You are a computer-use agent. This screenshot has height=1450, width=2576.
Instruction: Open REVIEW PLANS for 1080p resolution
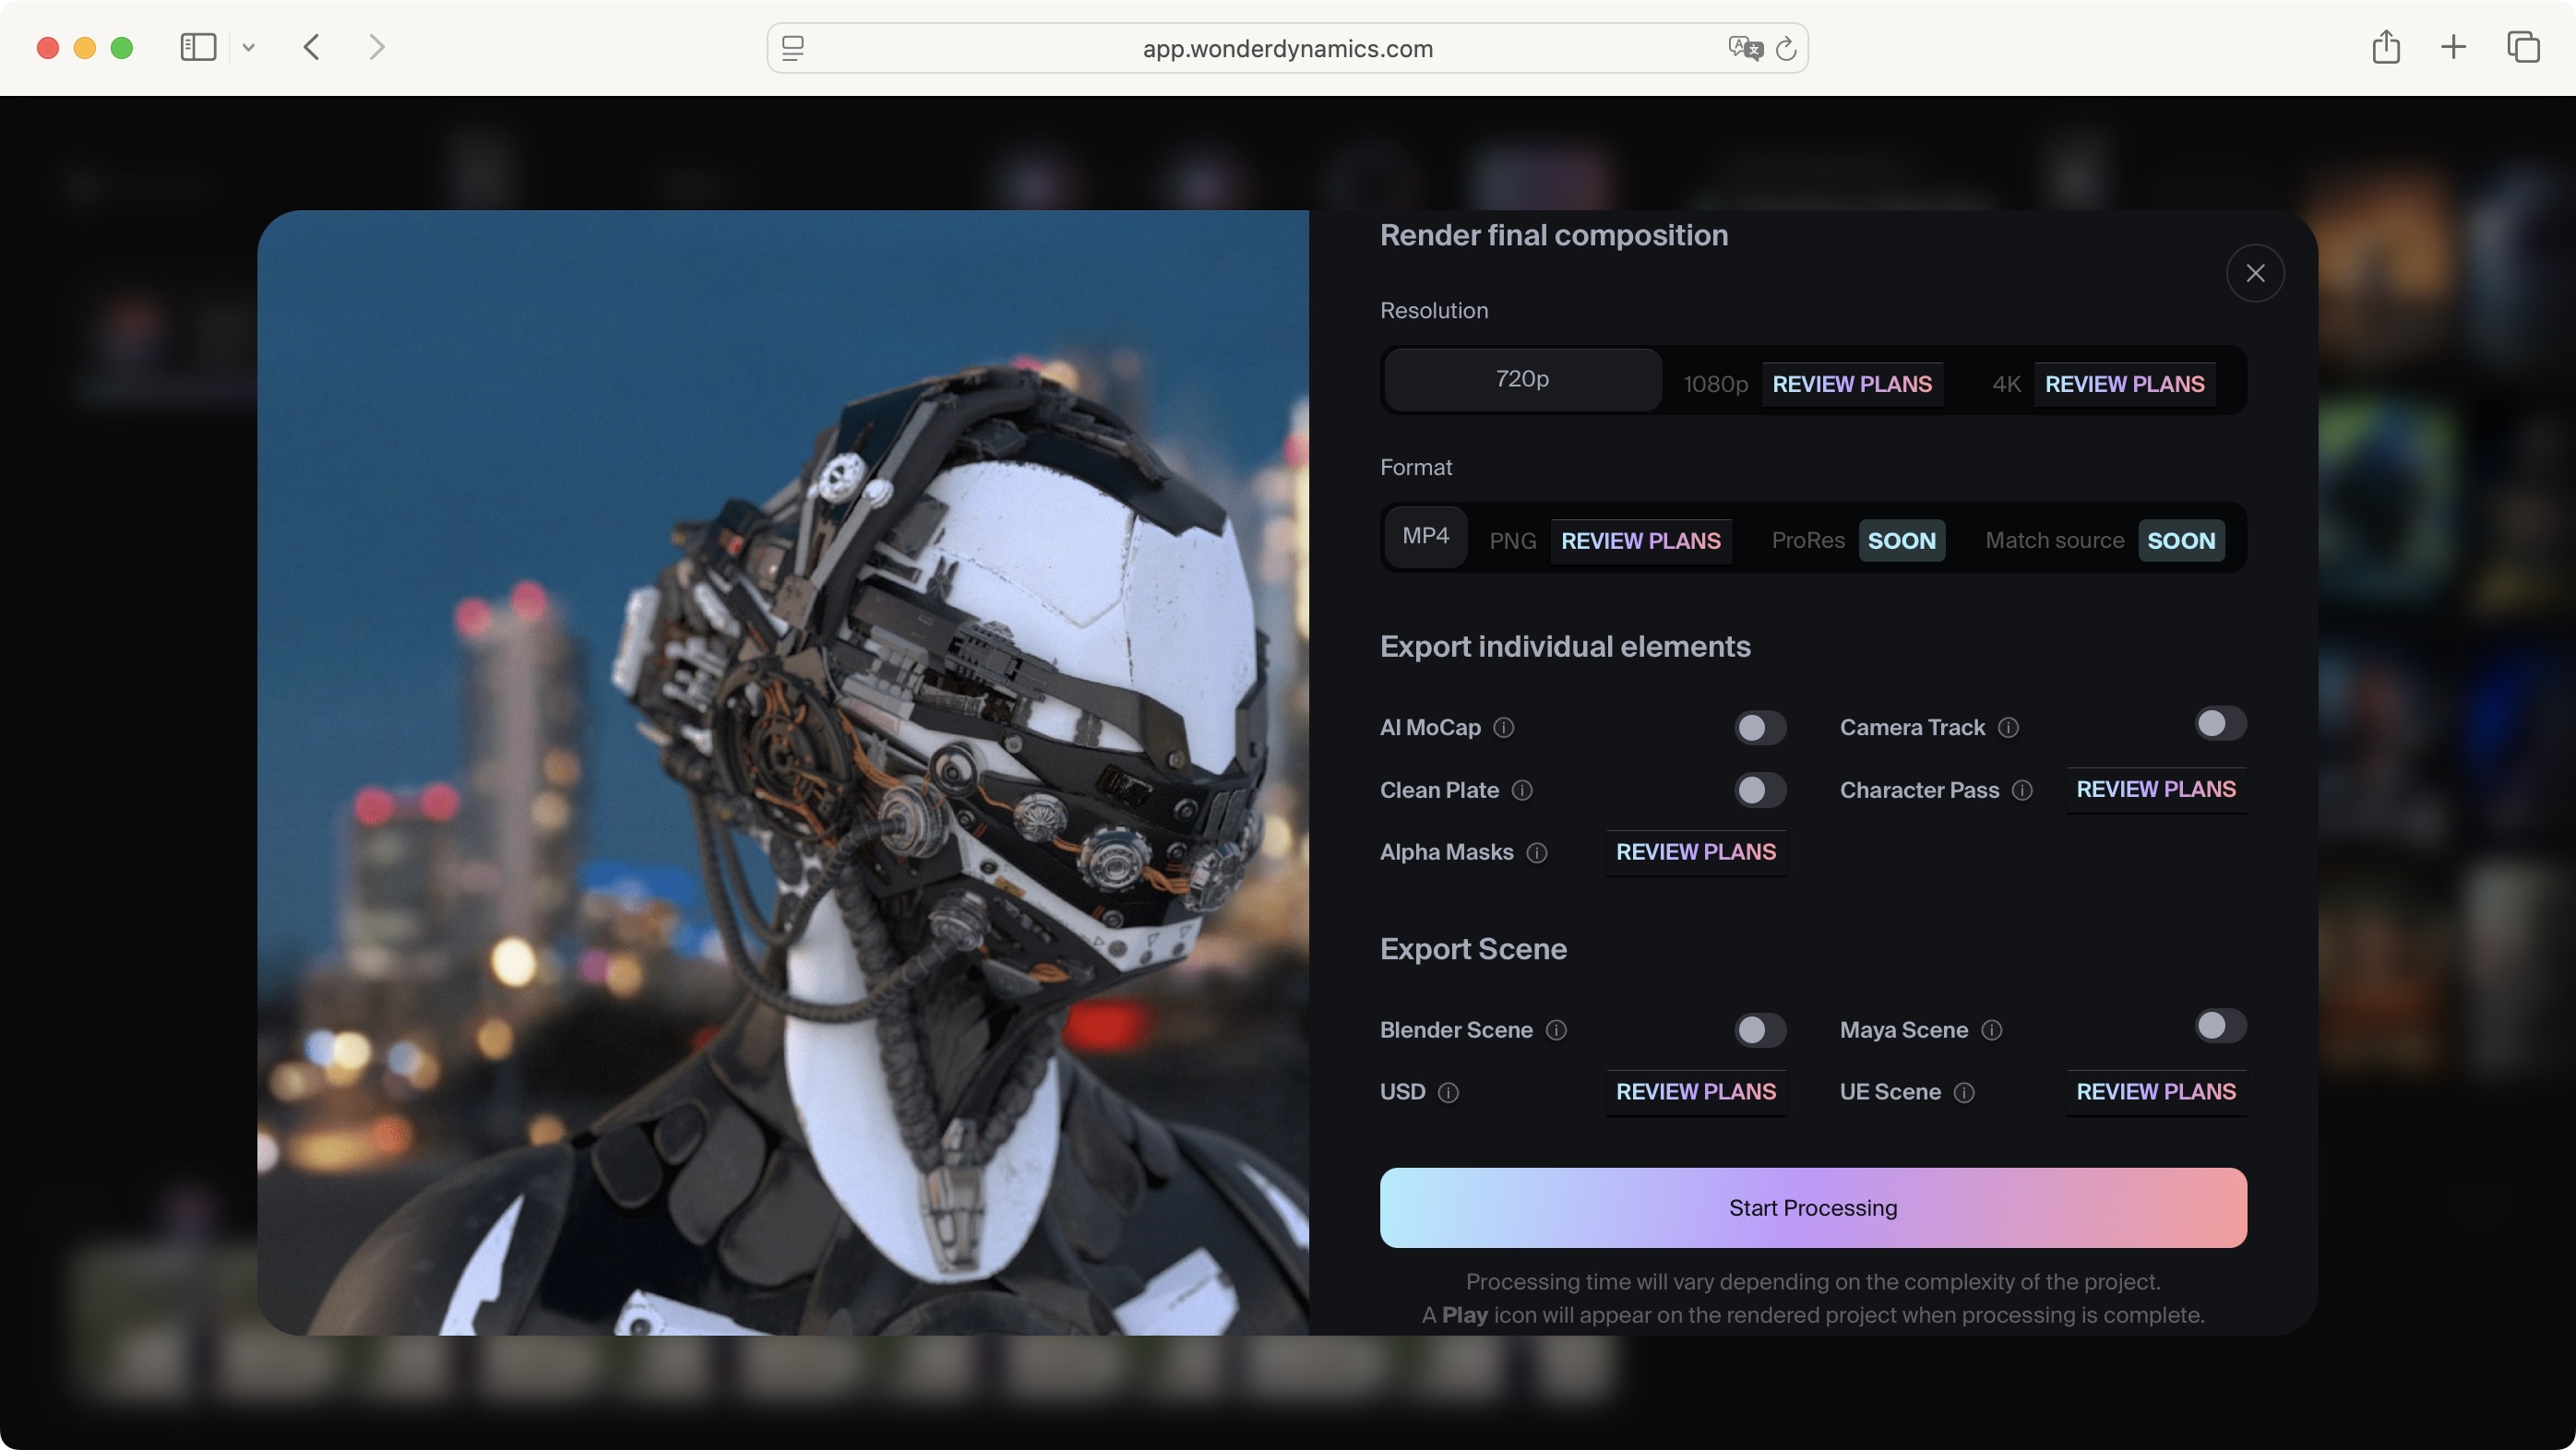(1852, 384)
